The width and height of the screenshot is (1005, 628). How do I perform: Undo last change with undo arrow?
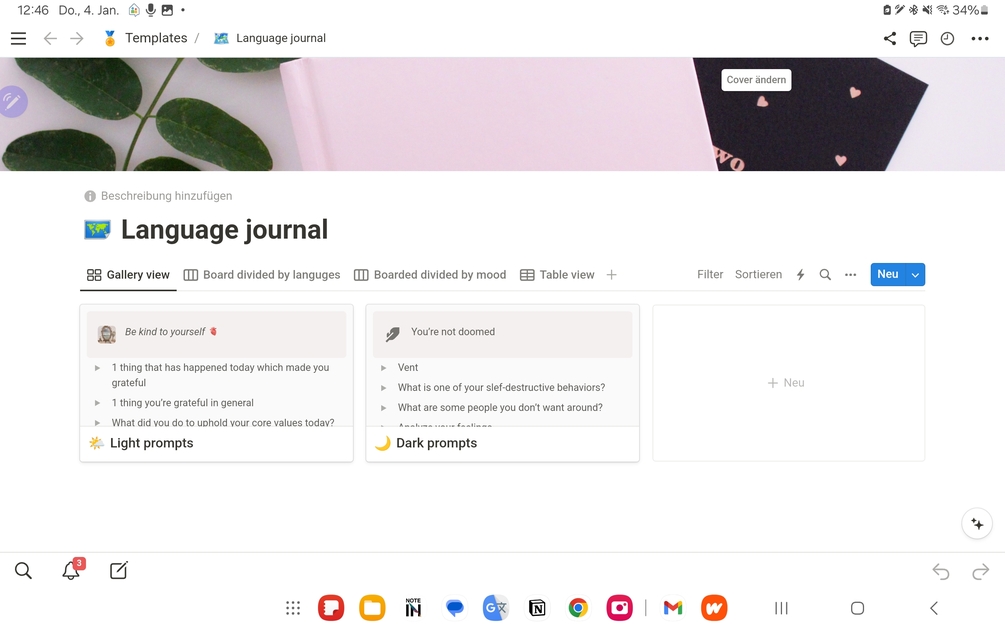coord(940,570)
